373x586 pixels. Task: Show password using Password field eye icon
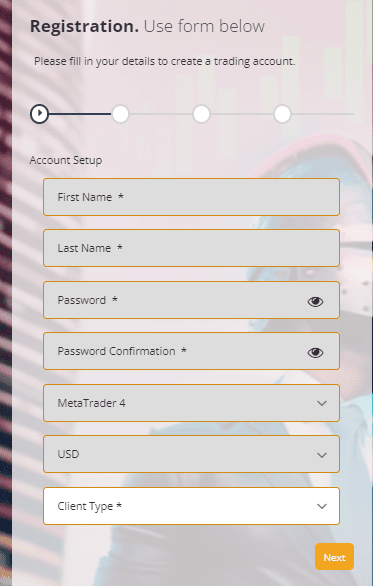pyautogui.click(x=315, y=301)
